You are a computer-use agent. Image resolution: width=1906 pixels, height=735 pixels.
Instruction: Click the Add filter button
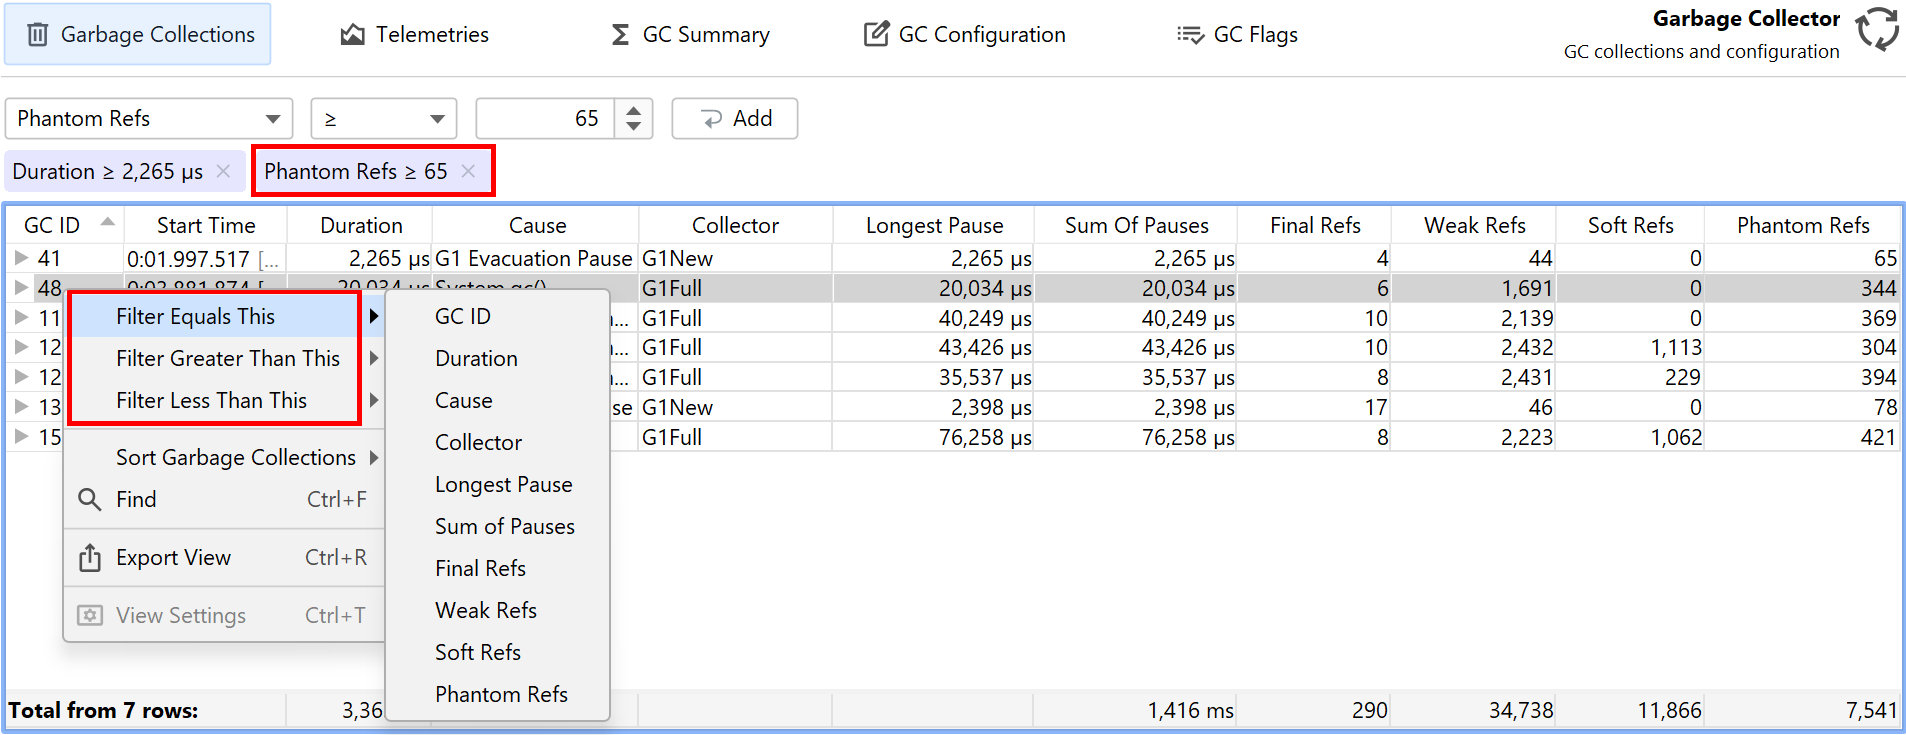734,119
